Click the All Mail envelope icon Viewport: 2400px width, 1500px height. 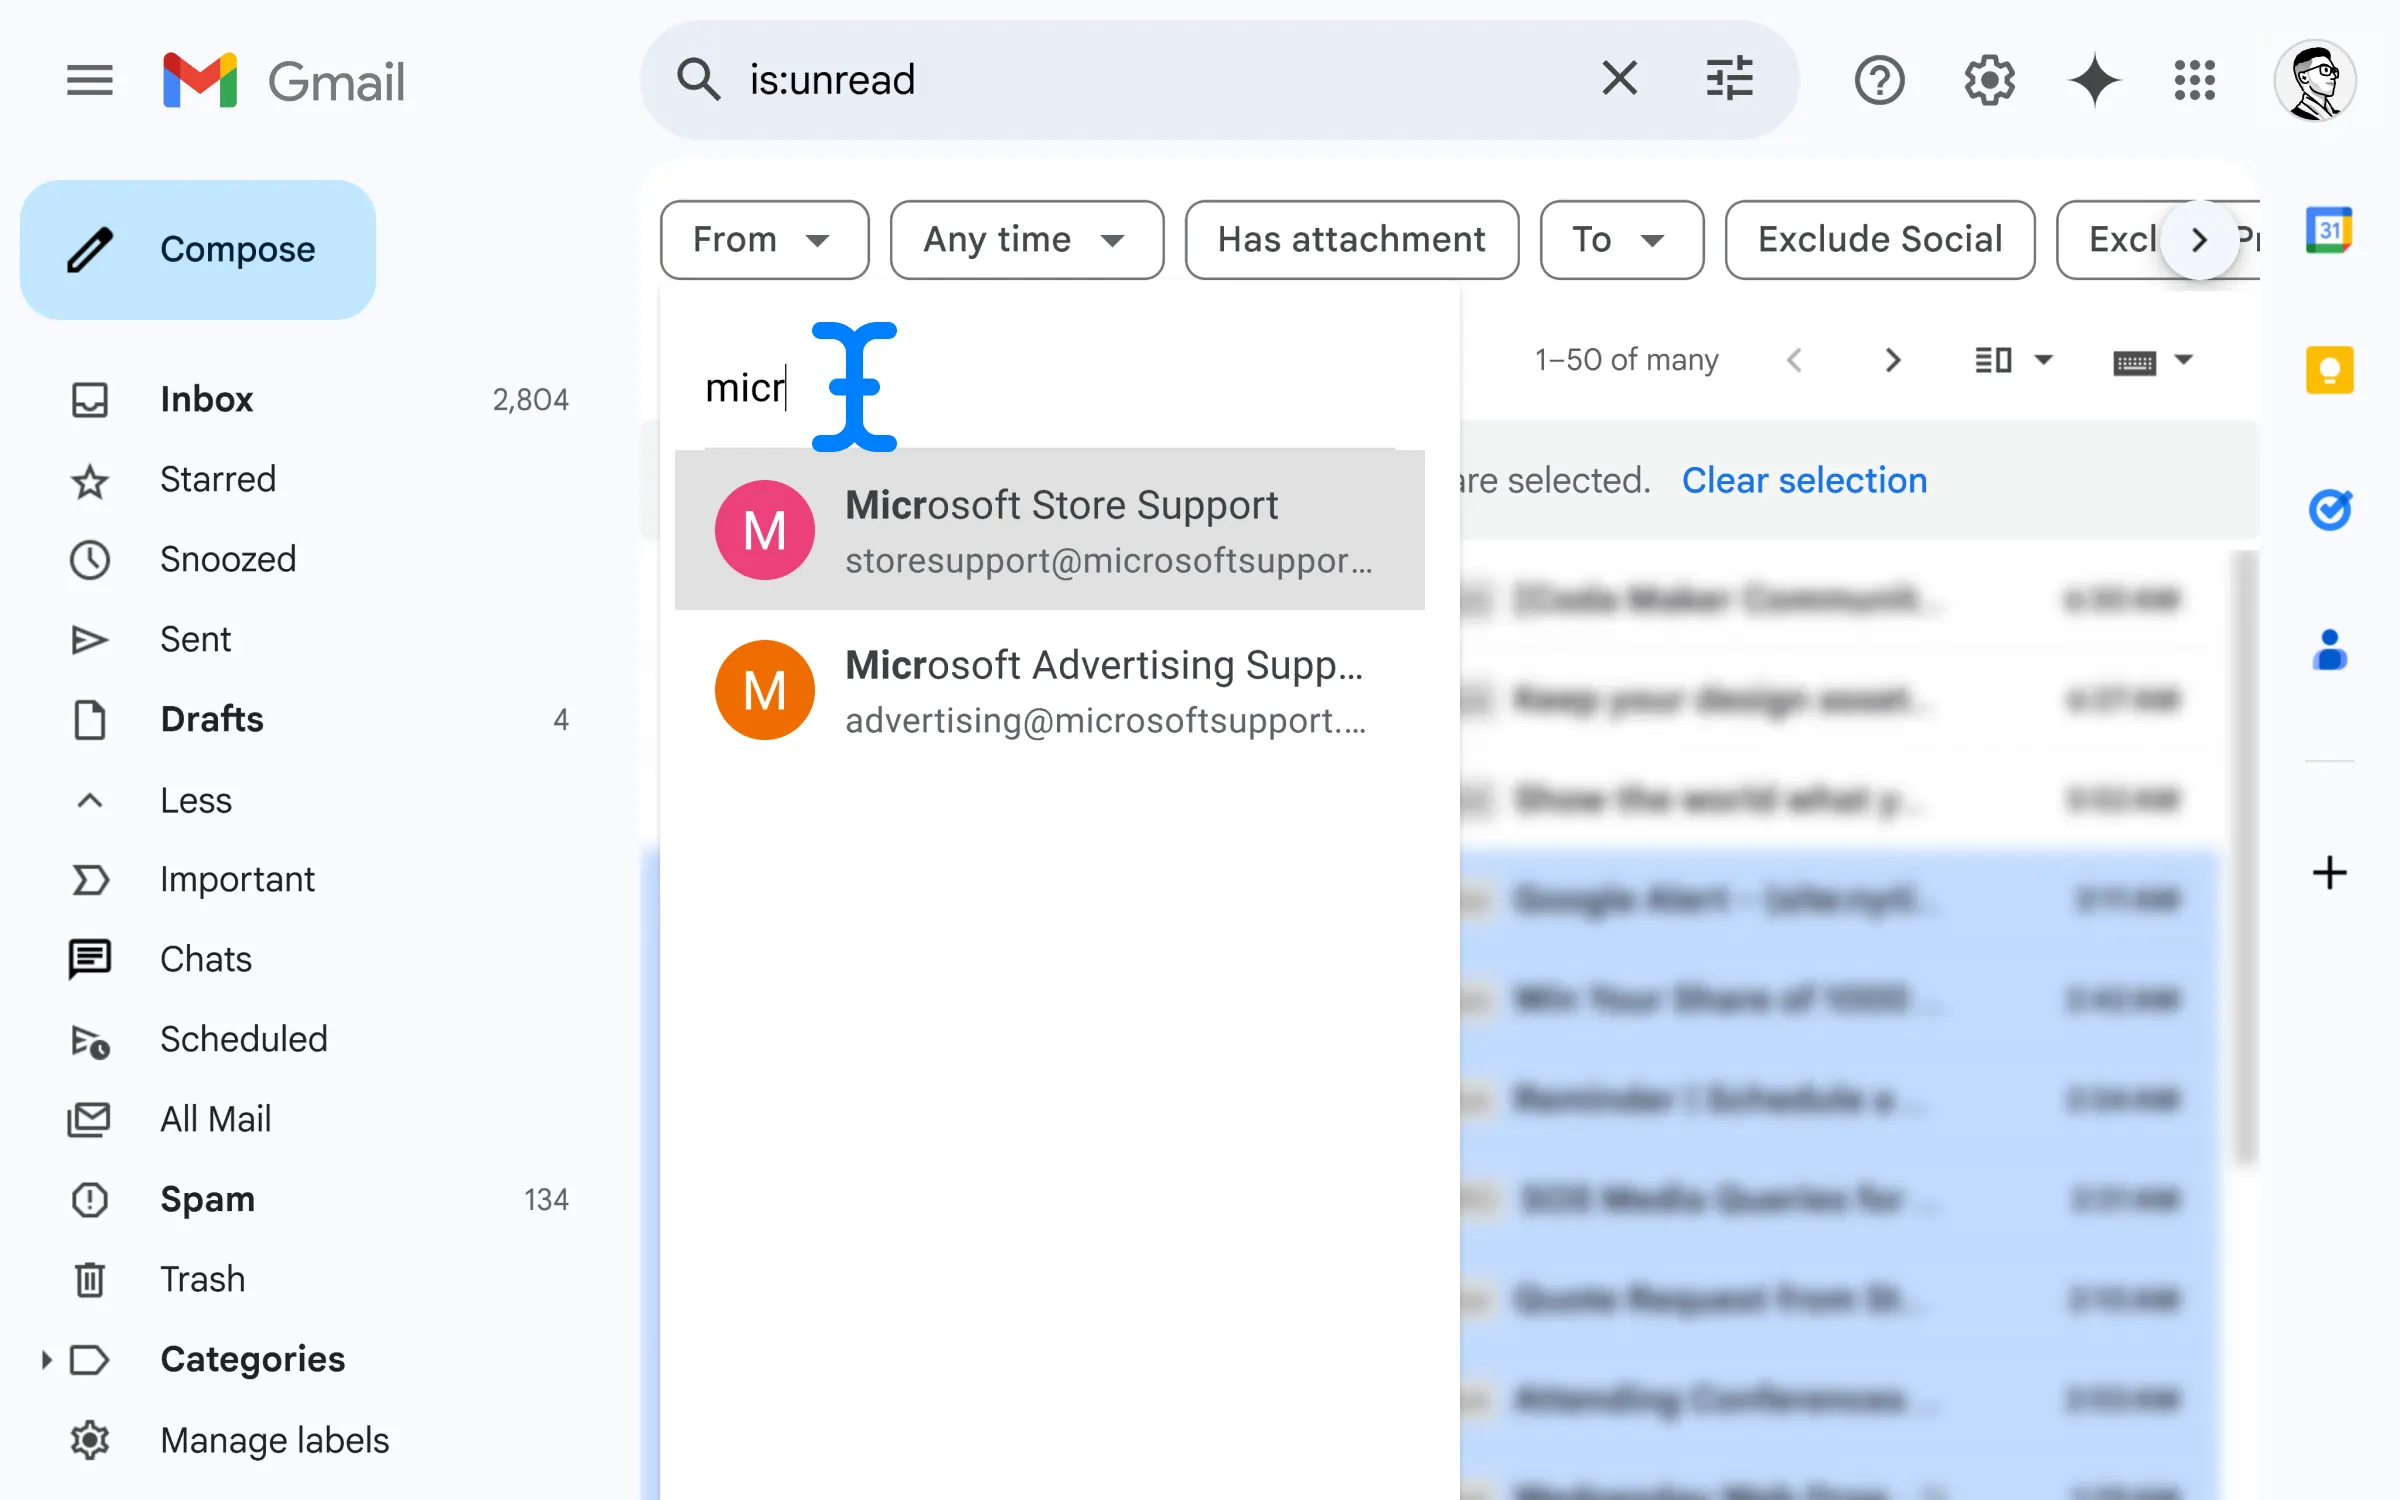coord(89,1119)
